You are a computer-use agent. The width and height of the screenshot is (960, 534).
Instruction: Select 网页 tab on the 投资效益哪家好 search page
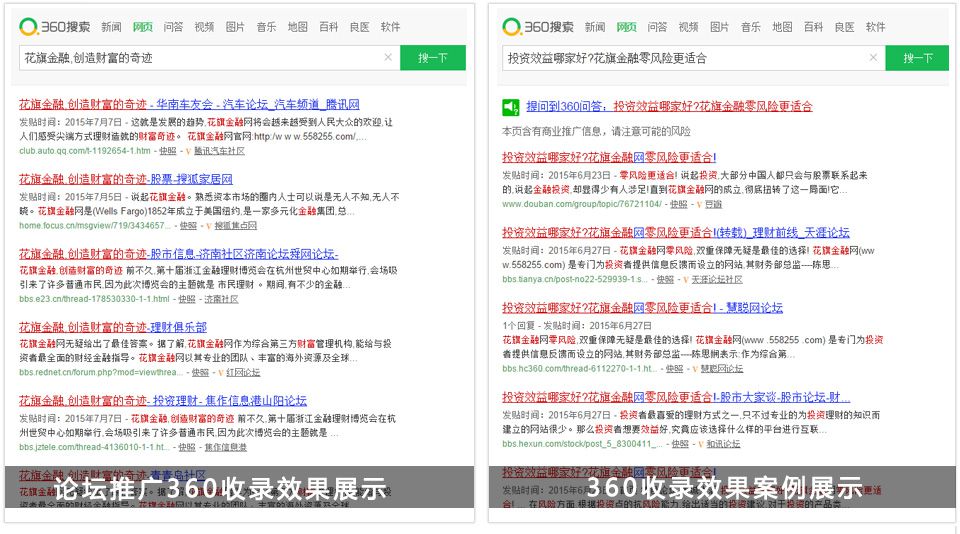pos(626,27)
